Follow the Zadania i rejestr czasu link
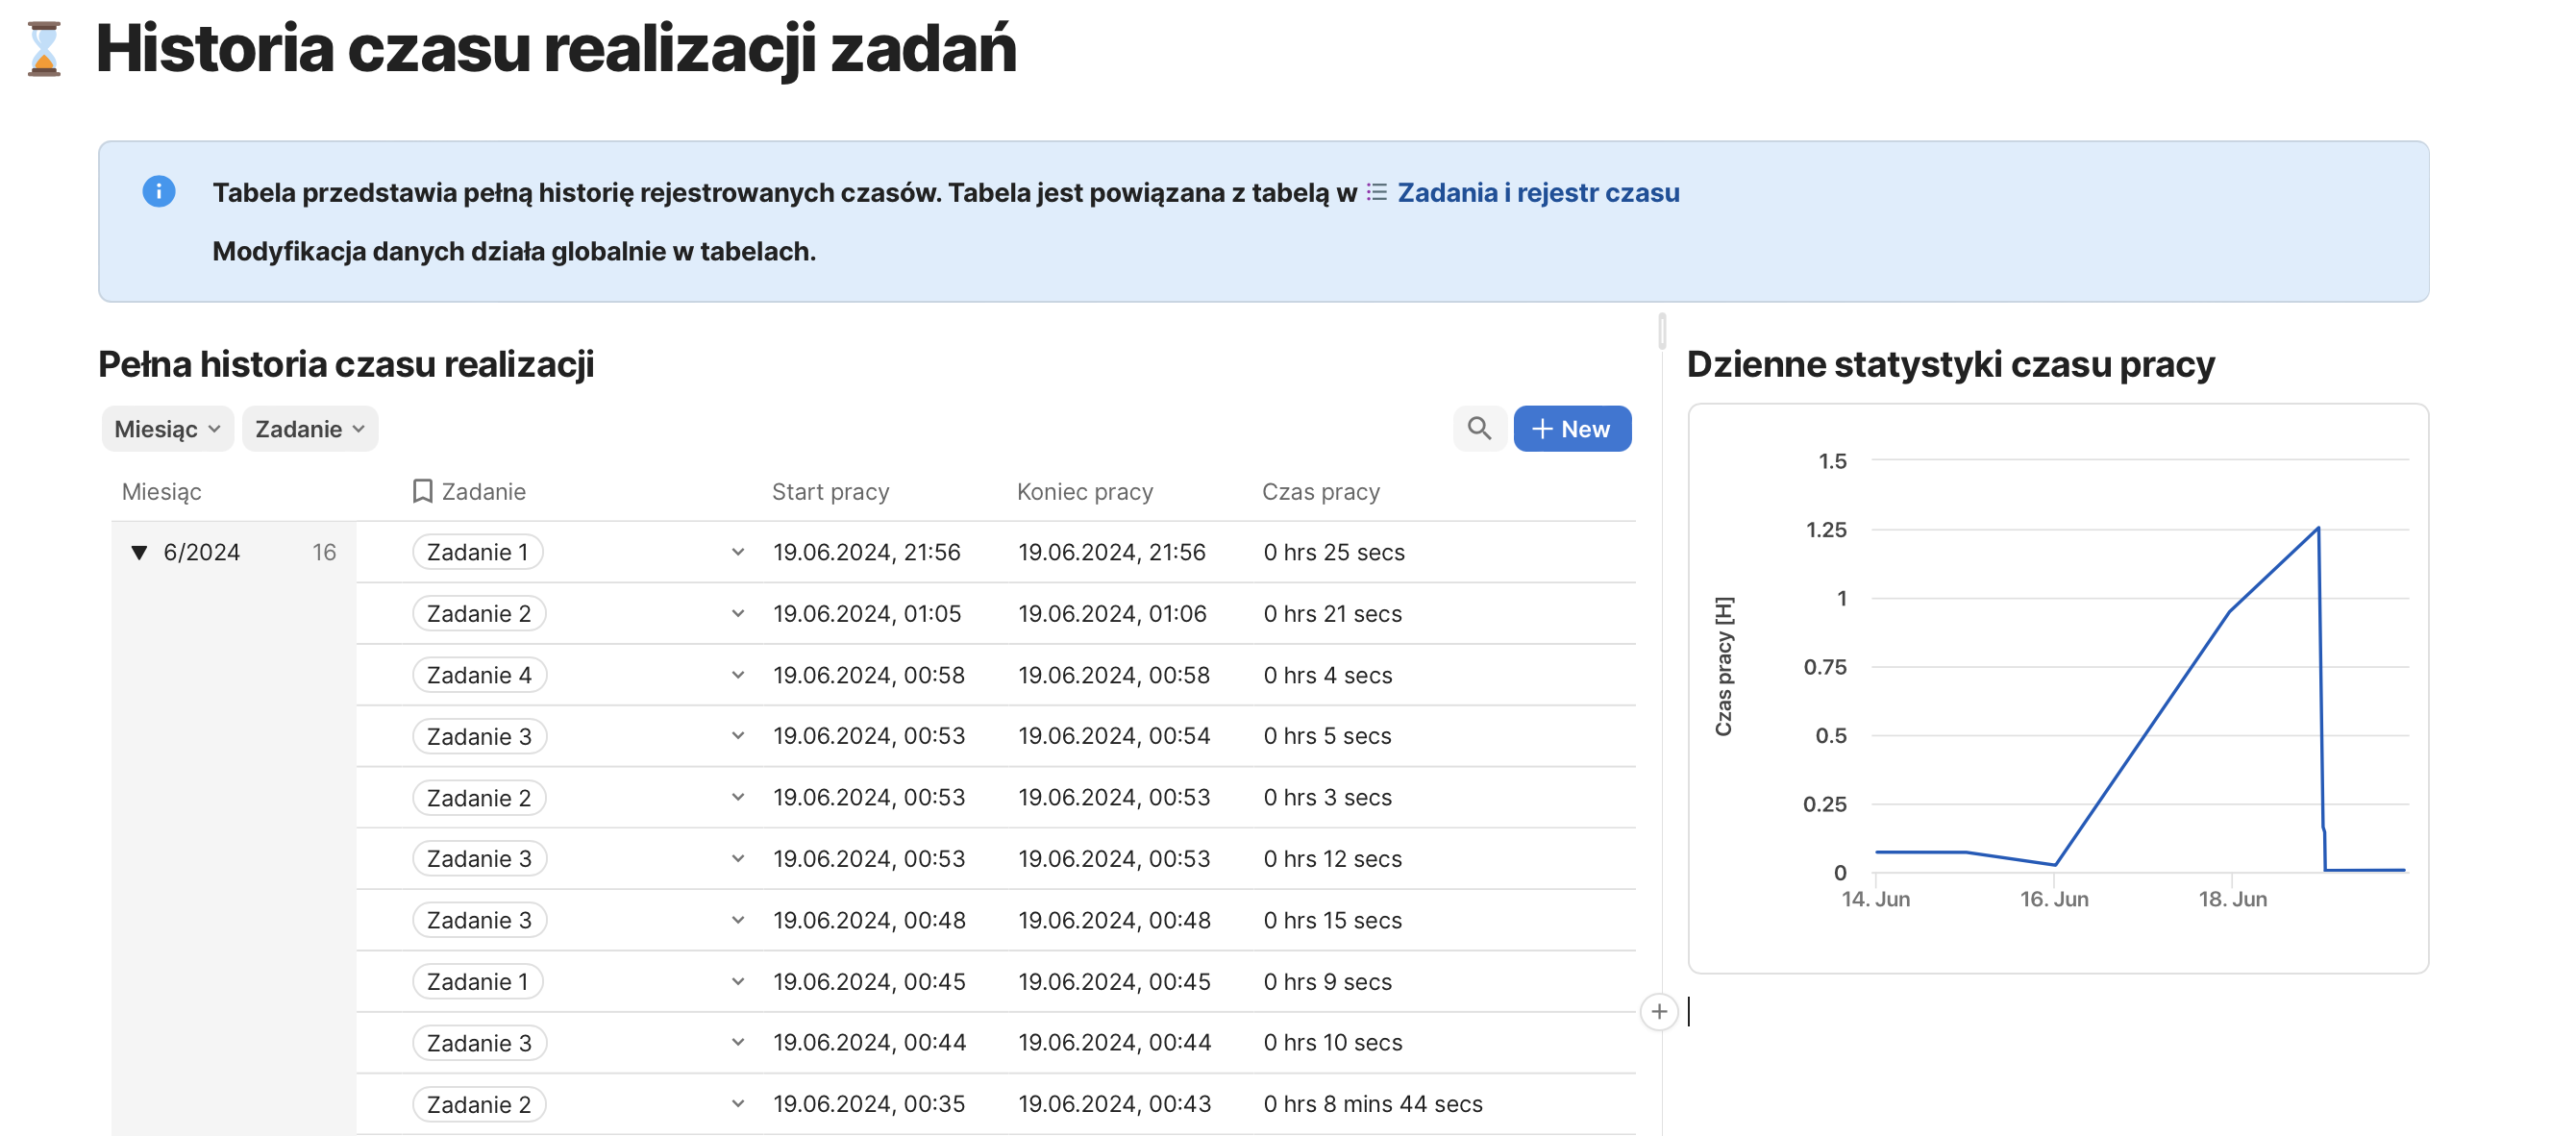Image resolution: width=2576 pixels, height=1136 pixels. 1537,192
